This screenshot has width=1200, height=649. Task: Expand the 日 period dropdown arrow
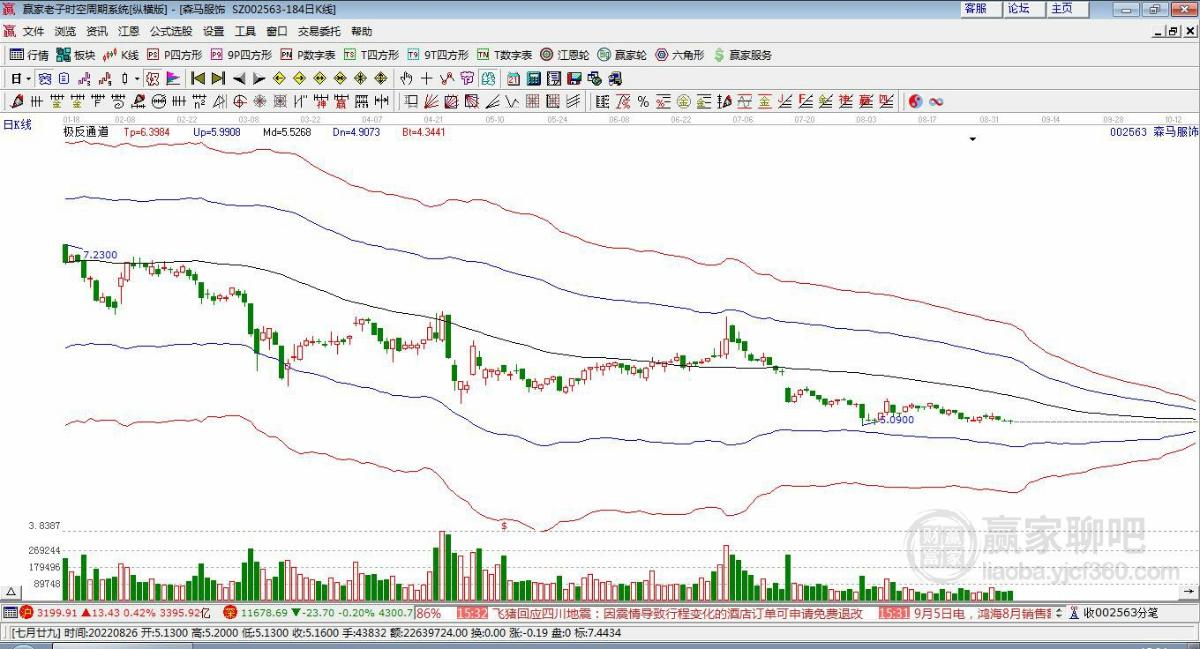coord(28,78)
